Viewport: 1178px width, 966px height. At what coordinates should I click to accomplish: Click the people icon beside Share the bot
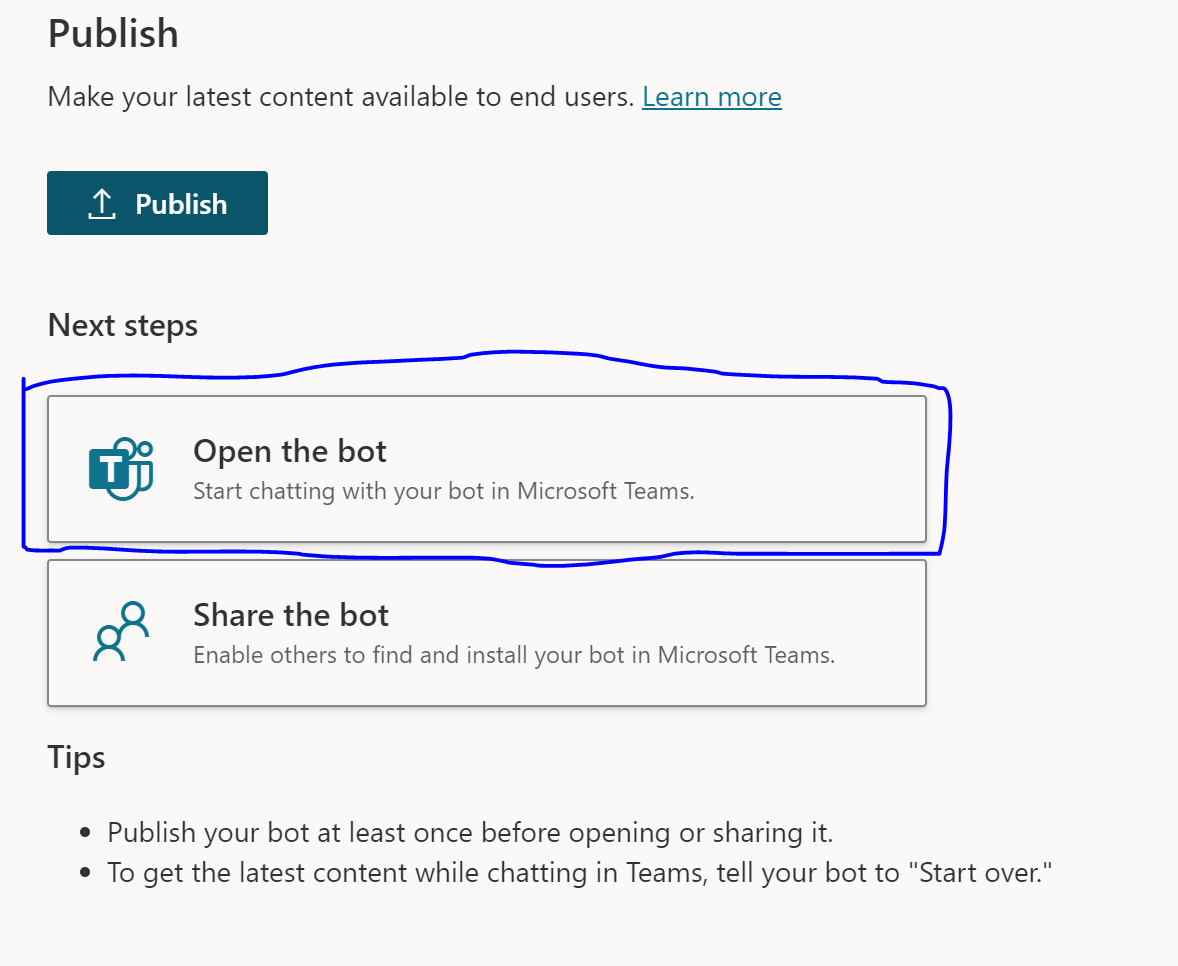pos(121,632)
